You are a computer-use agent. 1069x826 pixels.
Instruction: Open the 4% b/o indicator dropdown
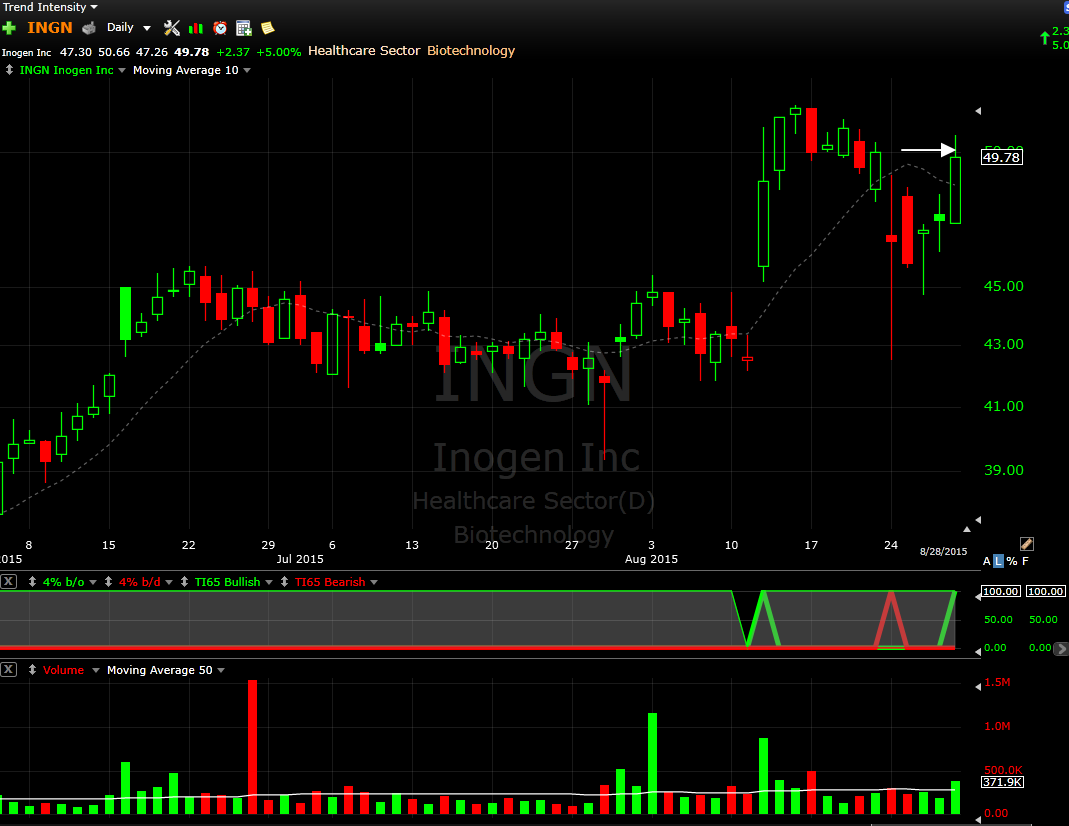tap(93, 582)
